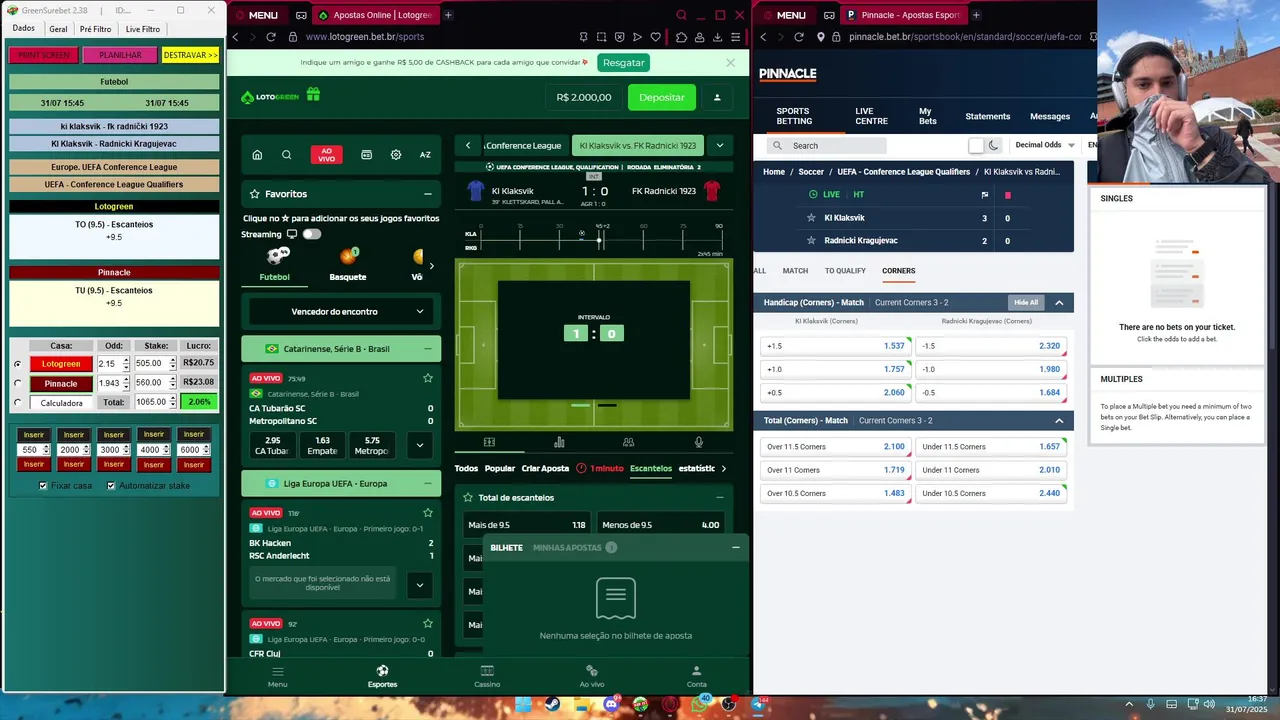Open downloads icon in LotoGreen browser toolbar
1280x720 pixels.
[x=718, y=37]
